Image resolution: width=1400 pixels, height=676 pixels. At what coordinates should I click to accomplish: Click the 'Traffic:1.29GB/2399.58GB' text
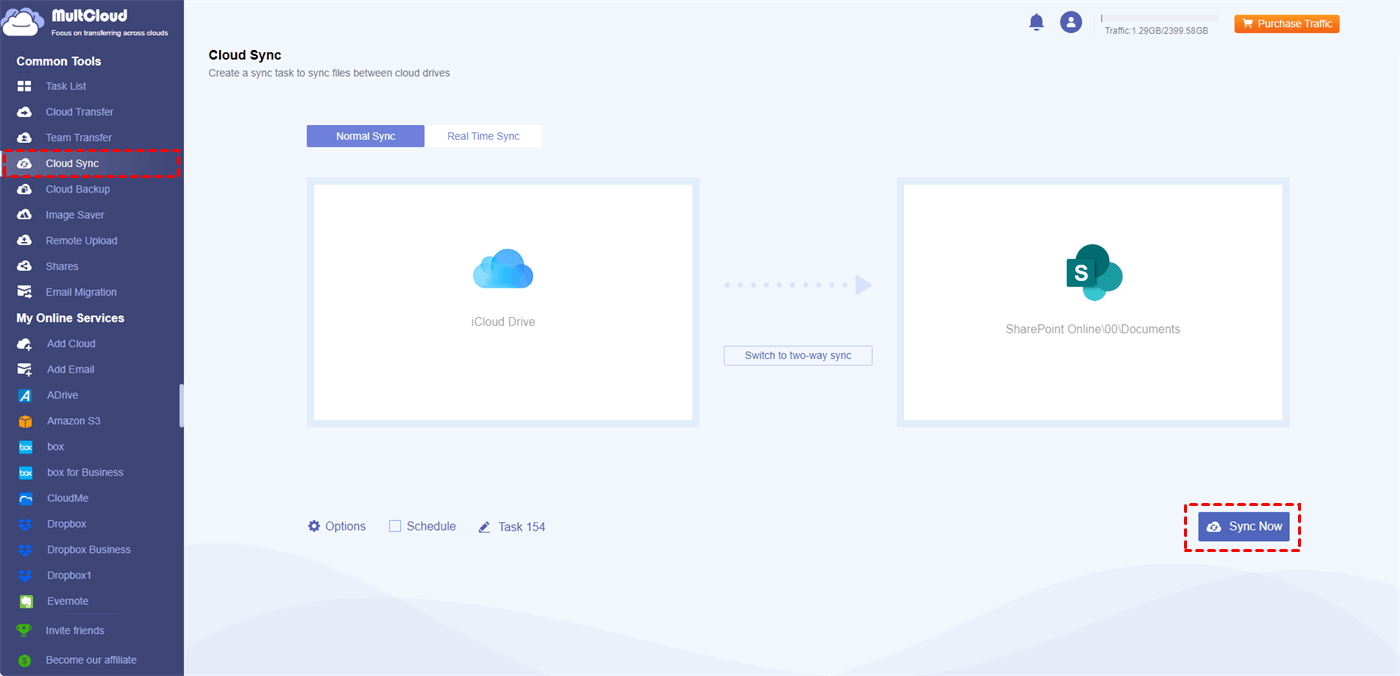coord(1156,31)
